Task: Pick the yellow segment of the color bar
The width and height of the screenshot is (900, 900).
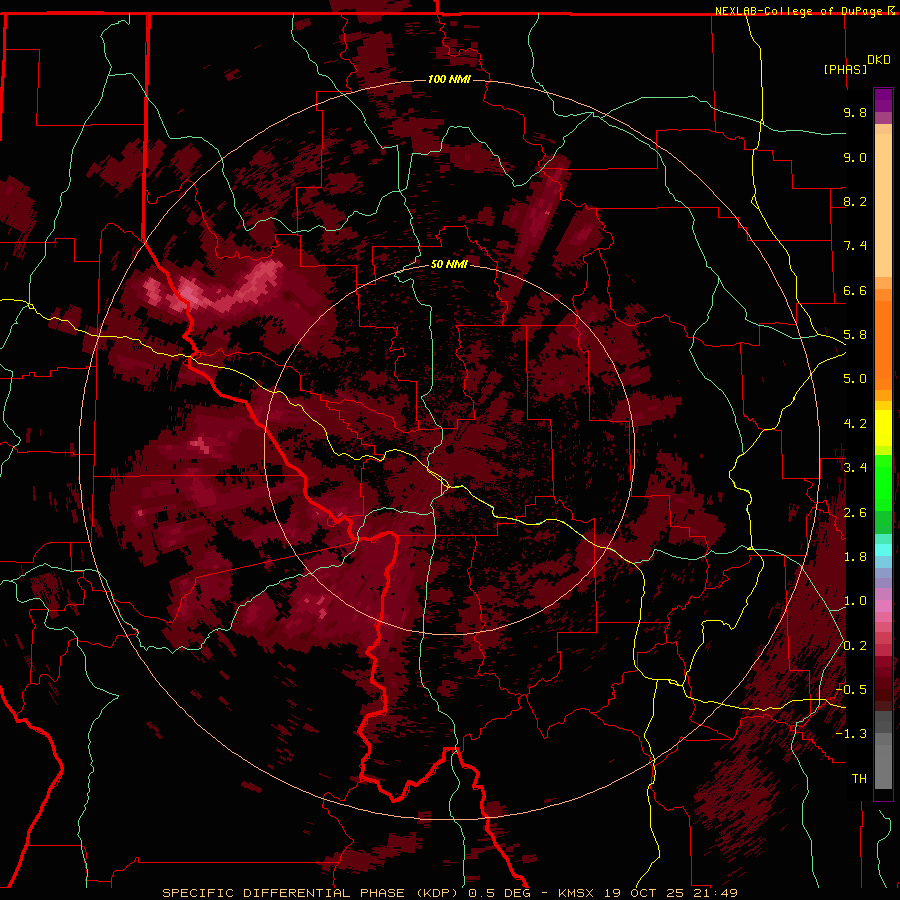Action: click(883, 428)
